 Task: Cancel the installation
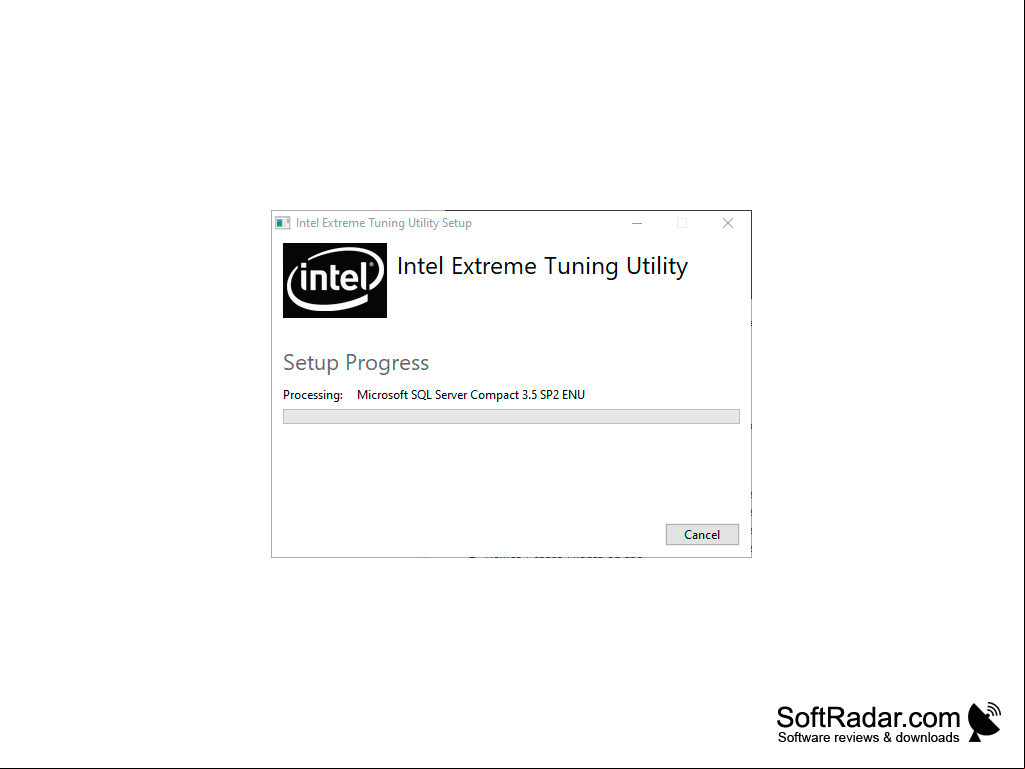tap(702, 534)
